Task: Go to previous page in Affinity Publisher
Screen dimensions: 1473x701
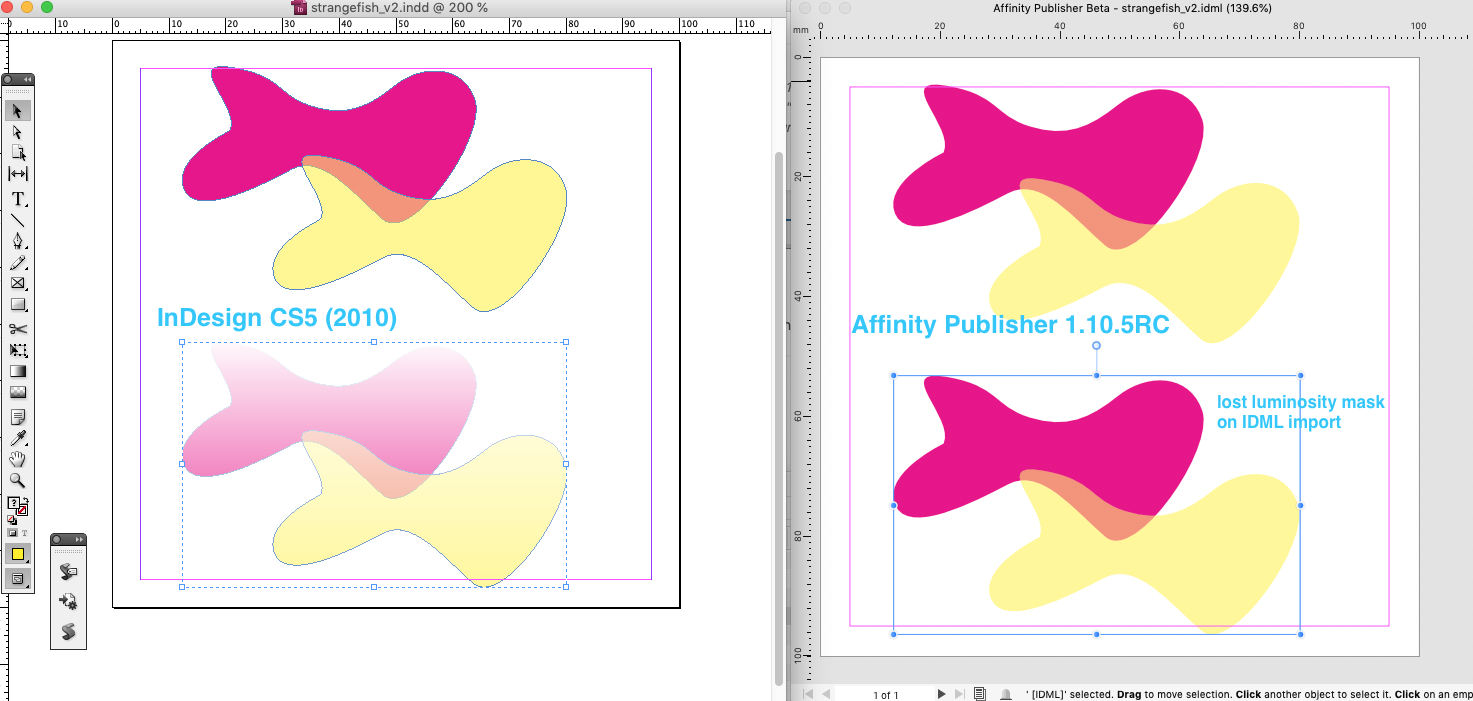Action: [x=826, y=694]
